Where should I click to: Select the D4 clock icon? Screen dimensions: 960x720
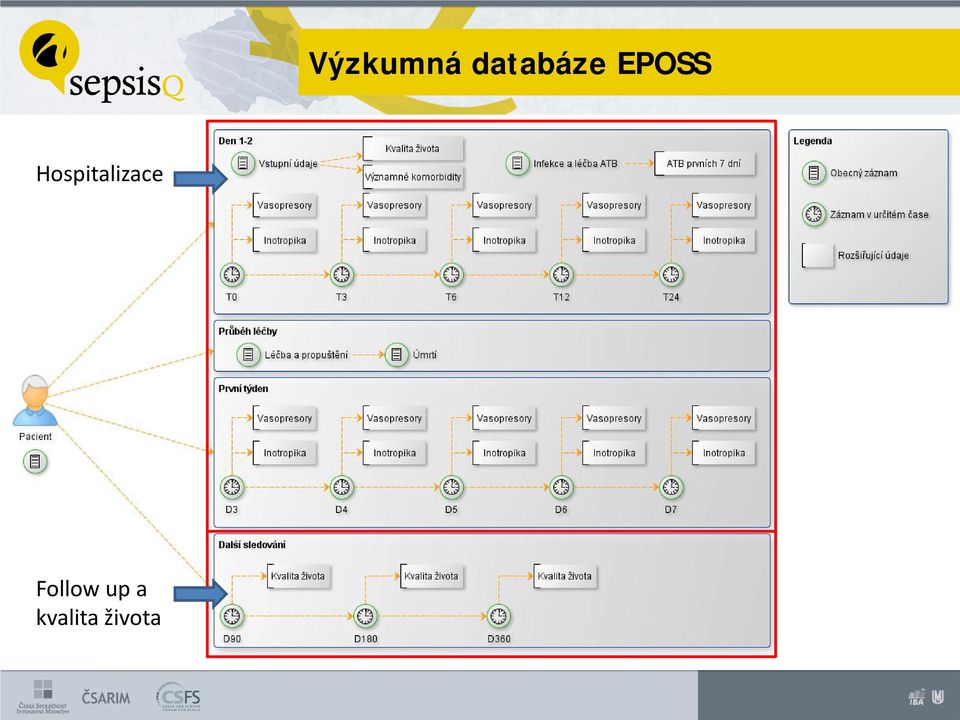(342, 487)
